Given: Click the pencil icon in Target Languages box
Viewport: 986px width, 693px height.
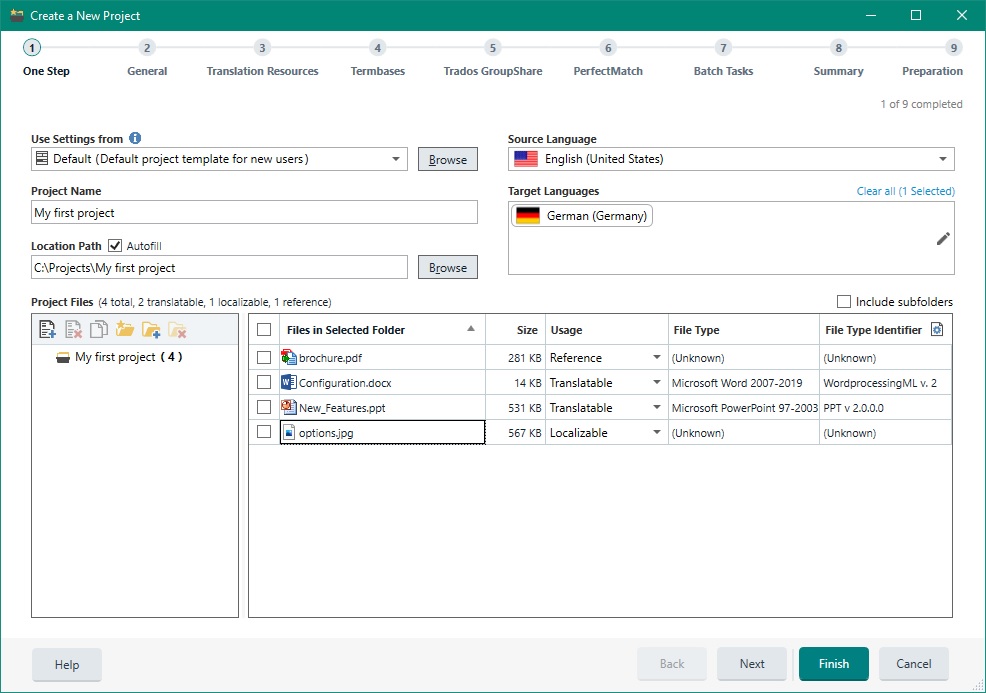Looking at the screenshot, I should click(x=942, y=238).
